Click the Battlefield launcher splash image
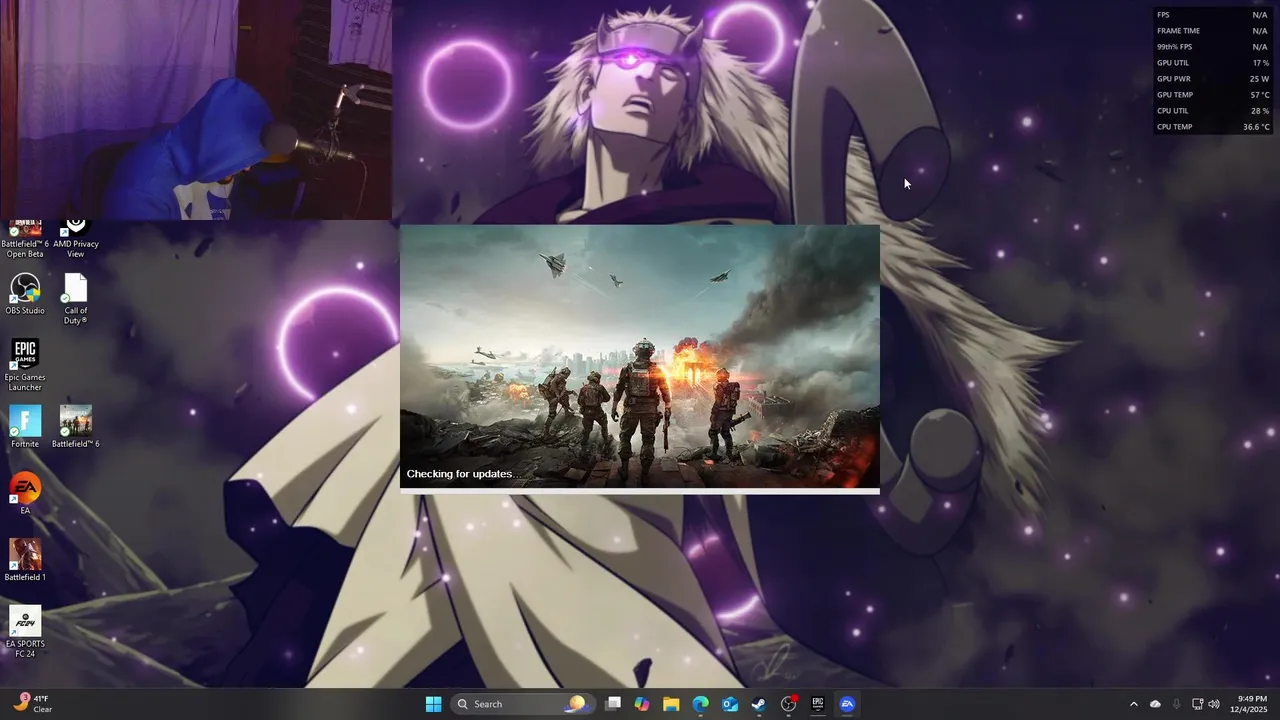The width and height of the screenshot is (1280, 720). click(x=640, y=356)
